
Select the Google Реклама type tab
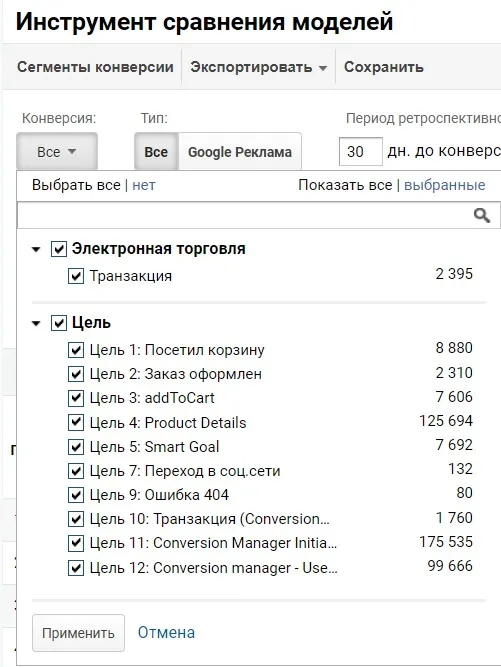(x=240, y=152)
